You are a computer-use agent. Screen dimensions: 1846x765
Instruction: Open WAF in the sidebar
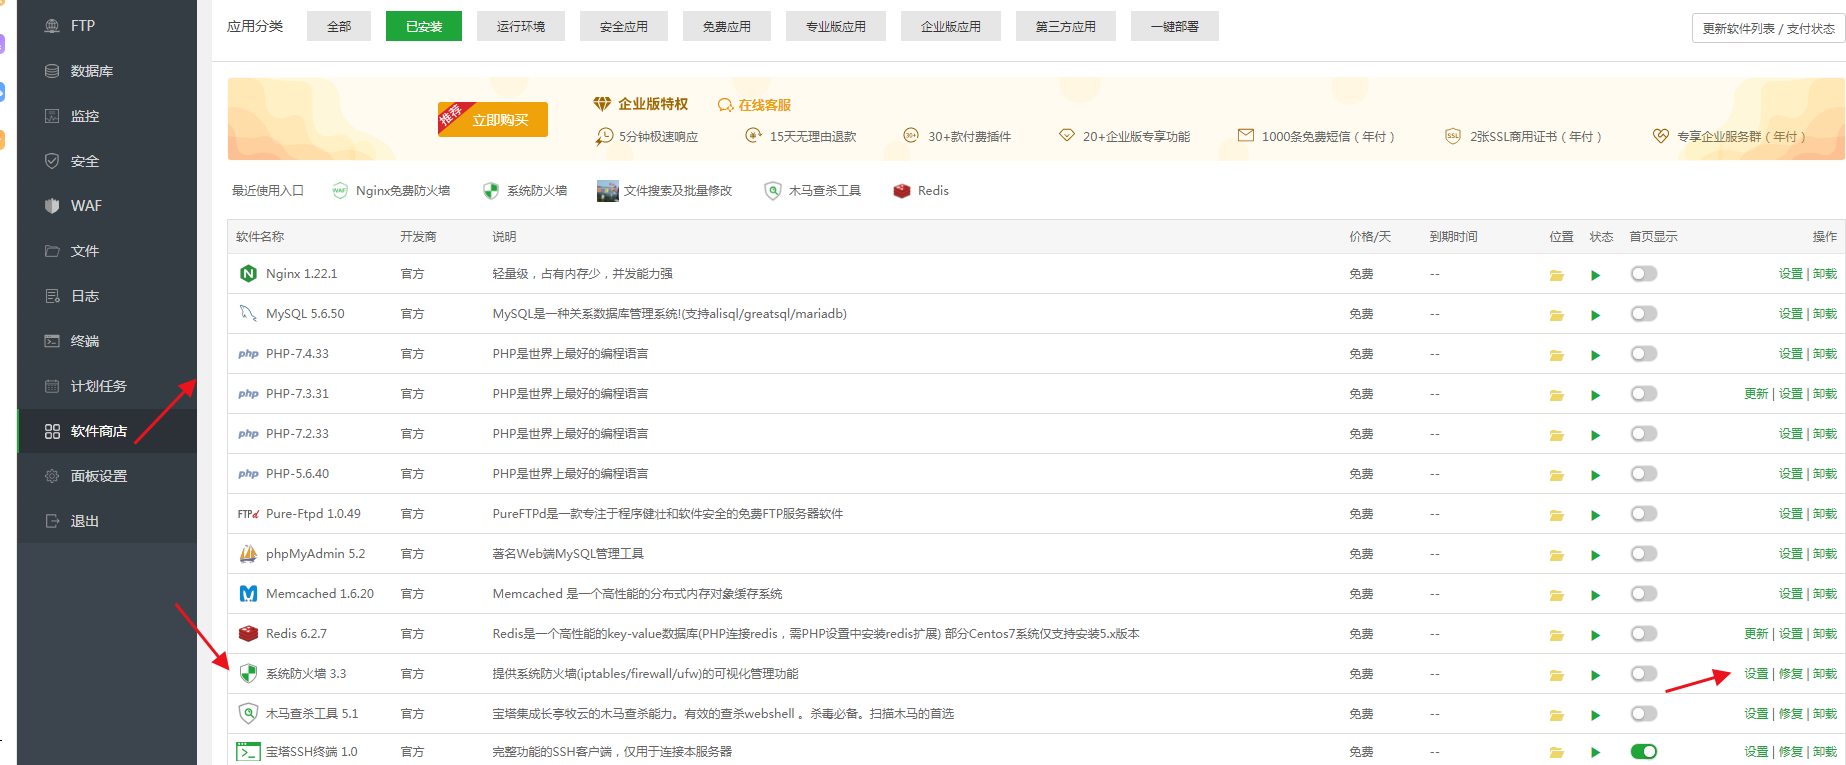(107, 206)
